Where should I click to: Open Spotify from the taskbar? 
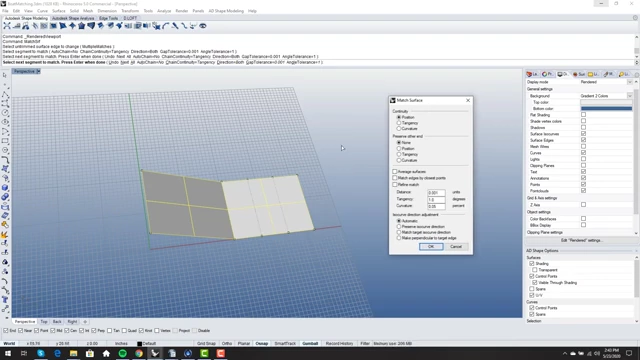(122, 353)
